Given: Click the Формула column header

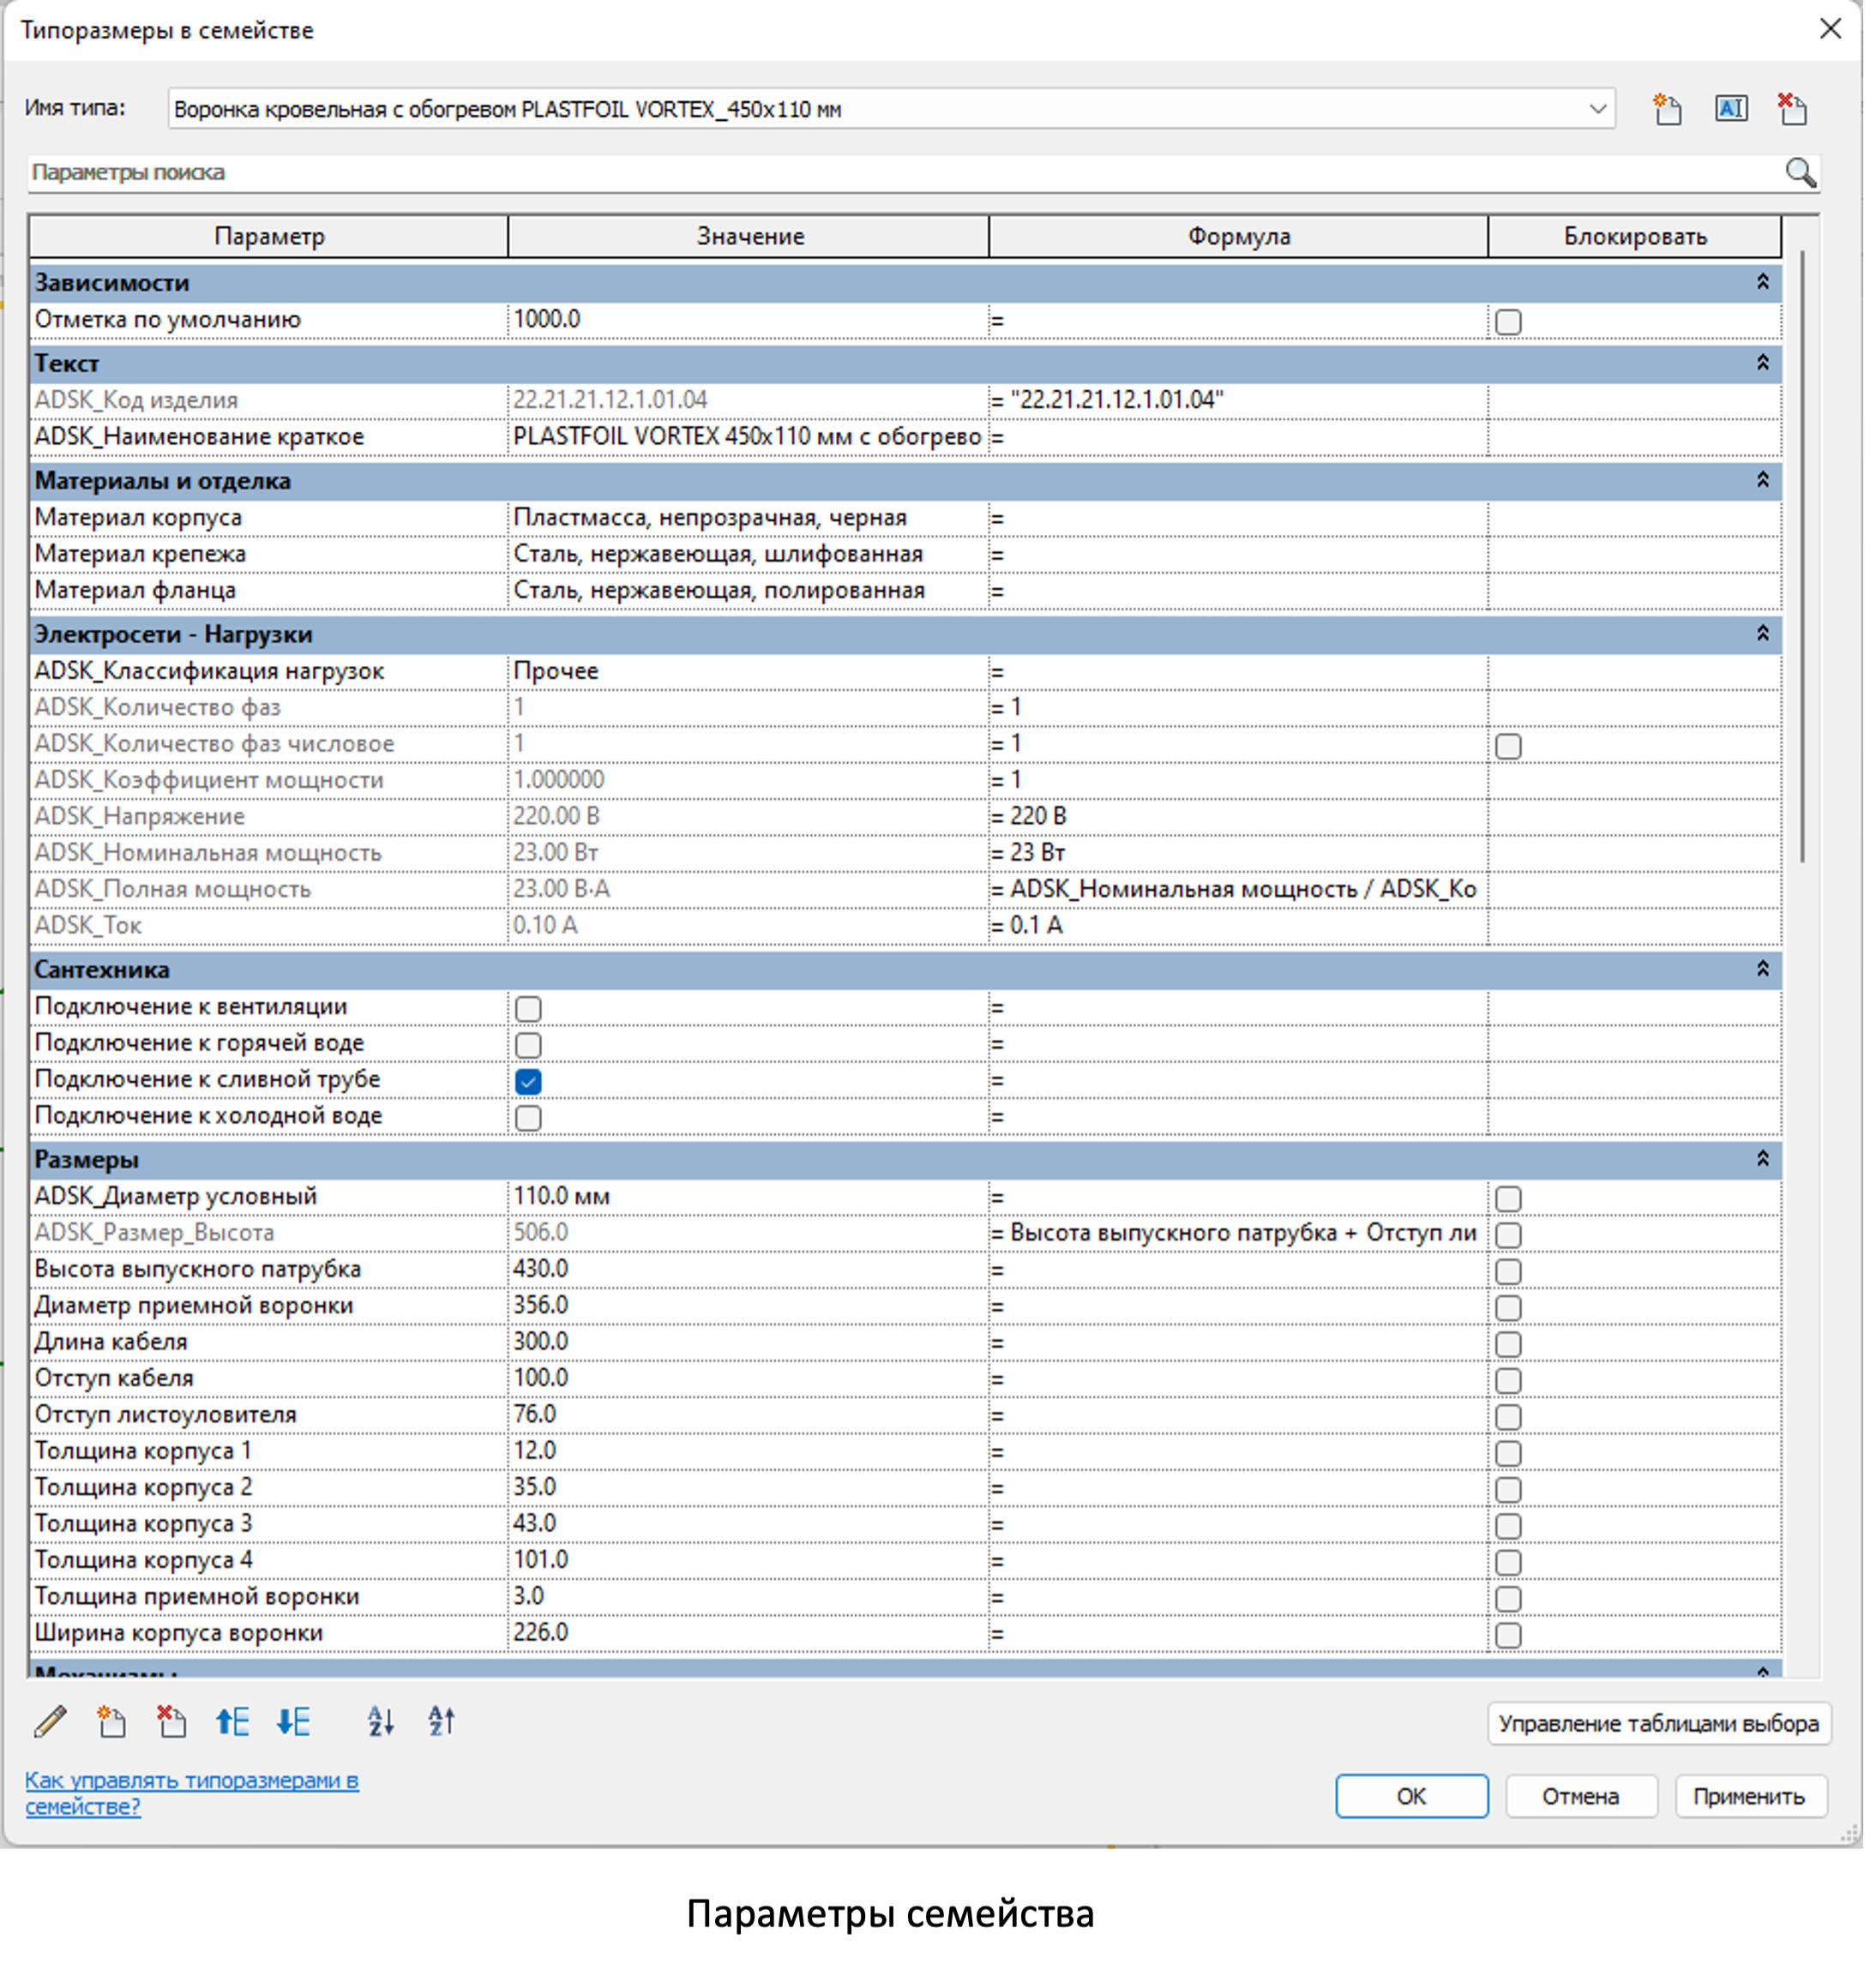Looking at the screenshot, I should 1238,236.
